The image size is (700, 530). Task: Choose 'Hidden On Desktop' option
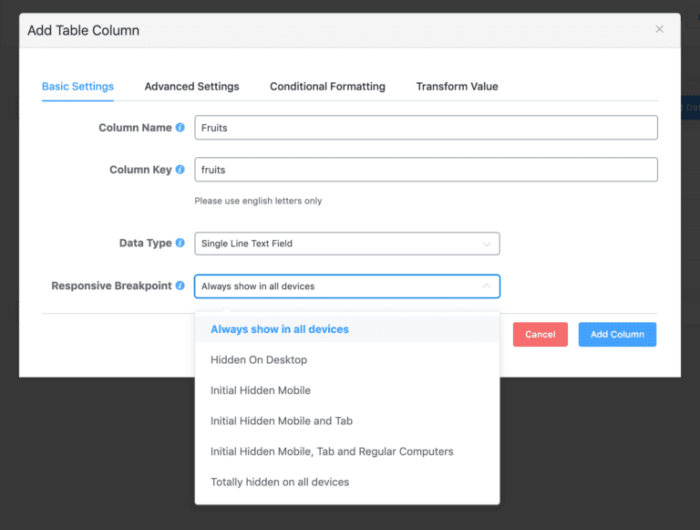(x=258, y=360)
